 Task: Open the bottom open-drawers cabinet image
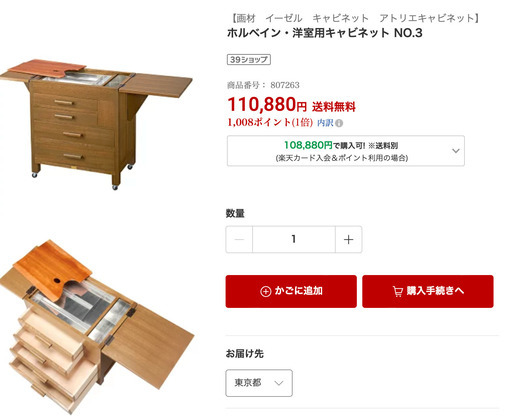[x=97, y=327]
